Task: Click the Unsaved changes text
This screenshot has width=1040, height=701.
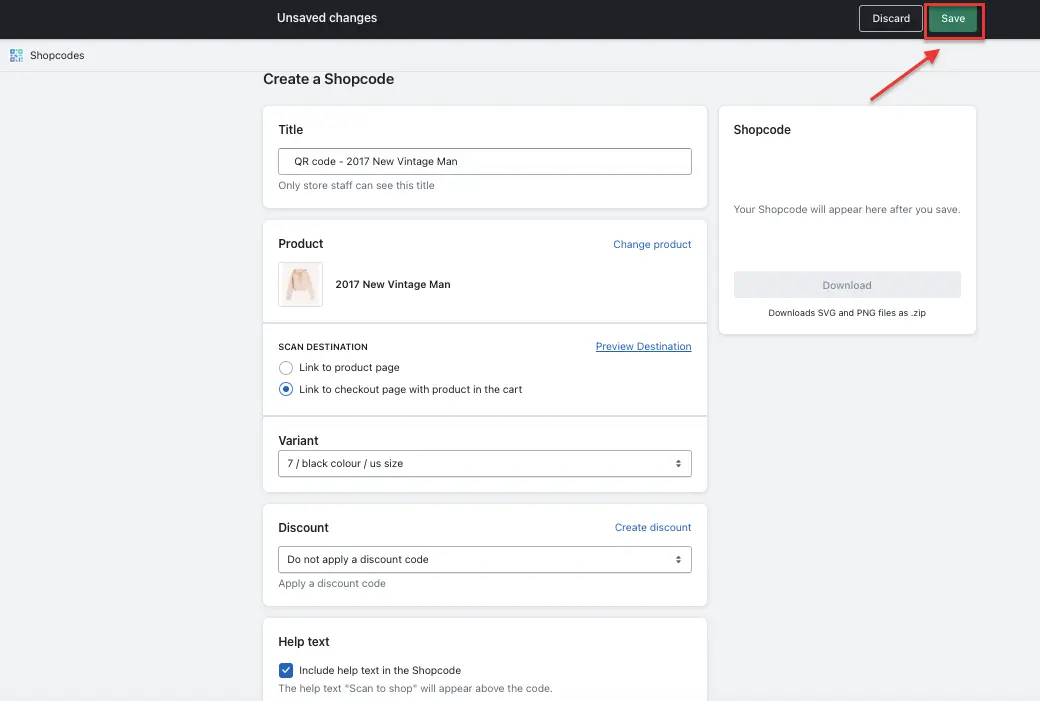Action: [x=327, y=18]
